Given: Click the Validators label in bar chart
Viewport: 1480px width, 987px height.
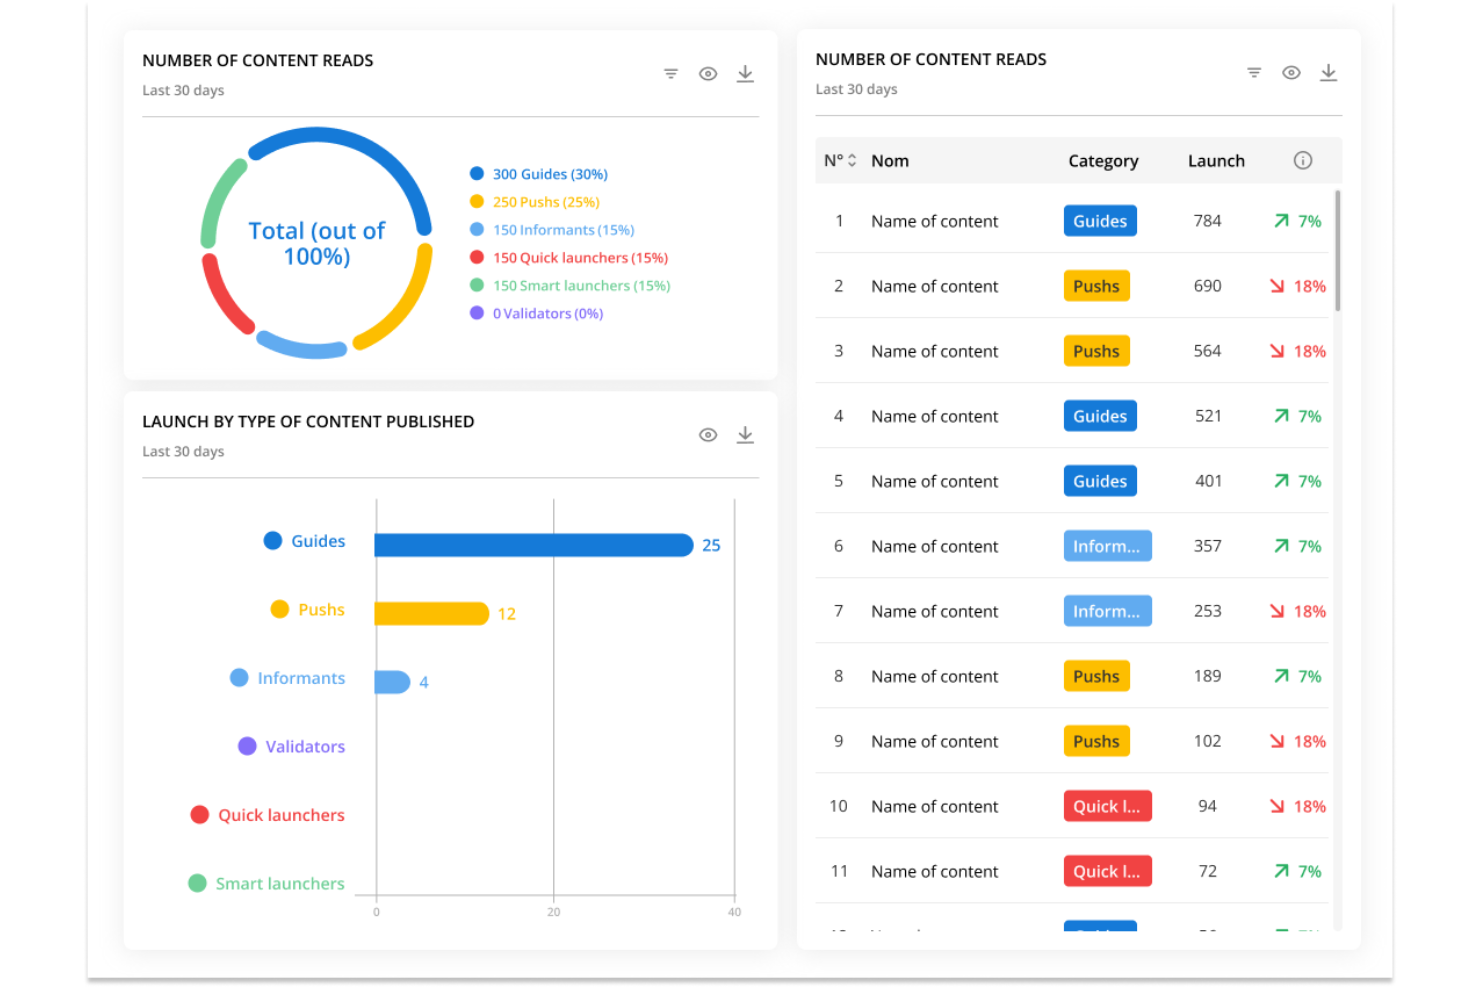Looking at the screenshot, I should click(x=305, y=747).
